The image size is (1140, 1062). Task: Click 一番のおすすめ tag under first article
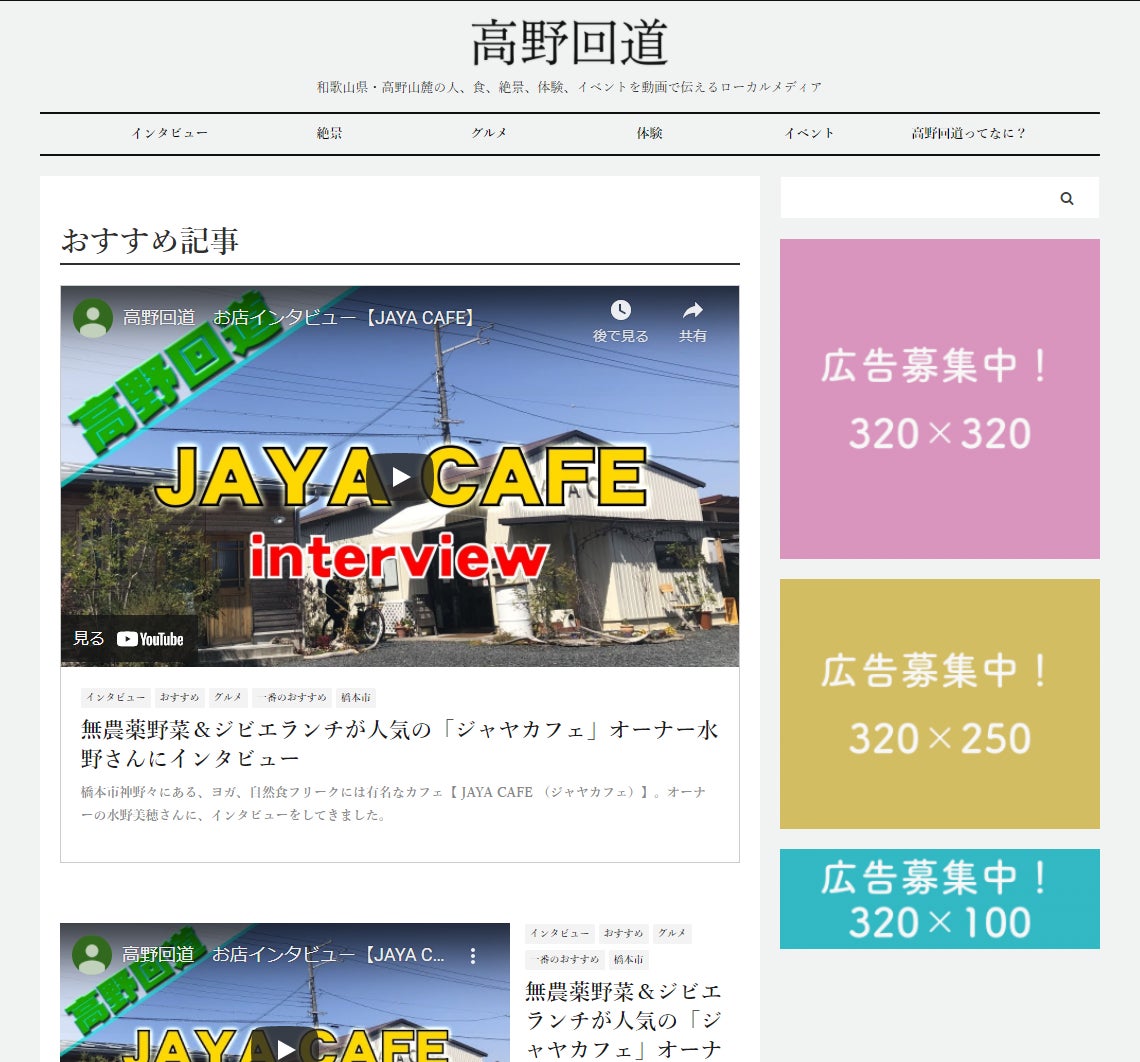(x=292, y=697)
